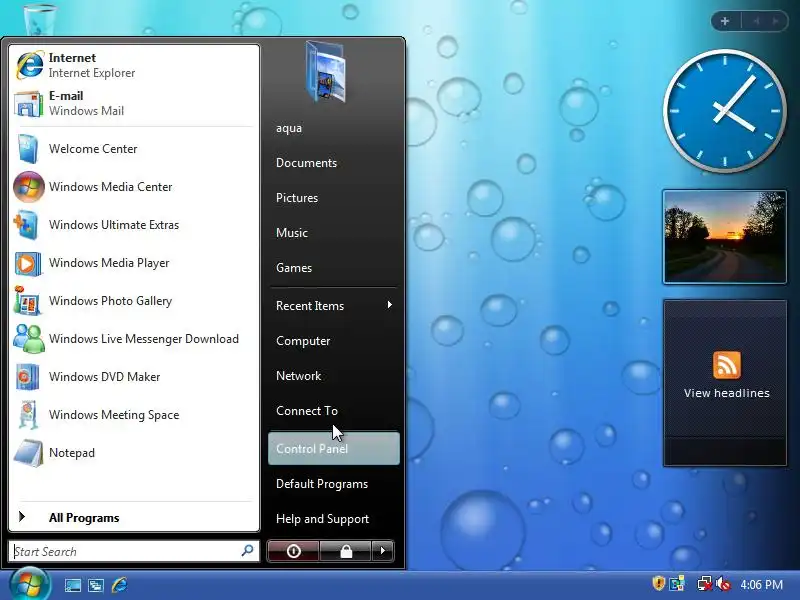
Task: Launch the Internet Explorer quick launch icon
Action: (119, 585)
